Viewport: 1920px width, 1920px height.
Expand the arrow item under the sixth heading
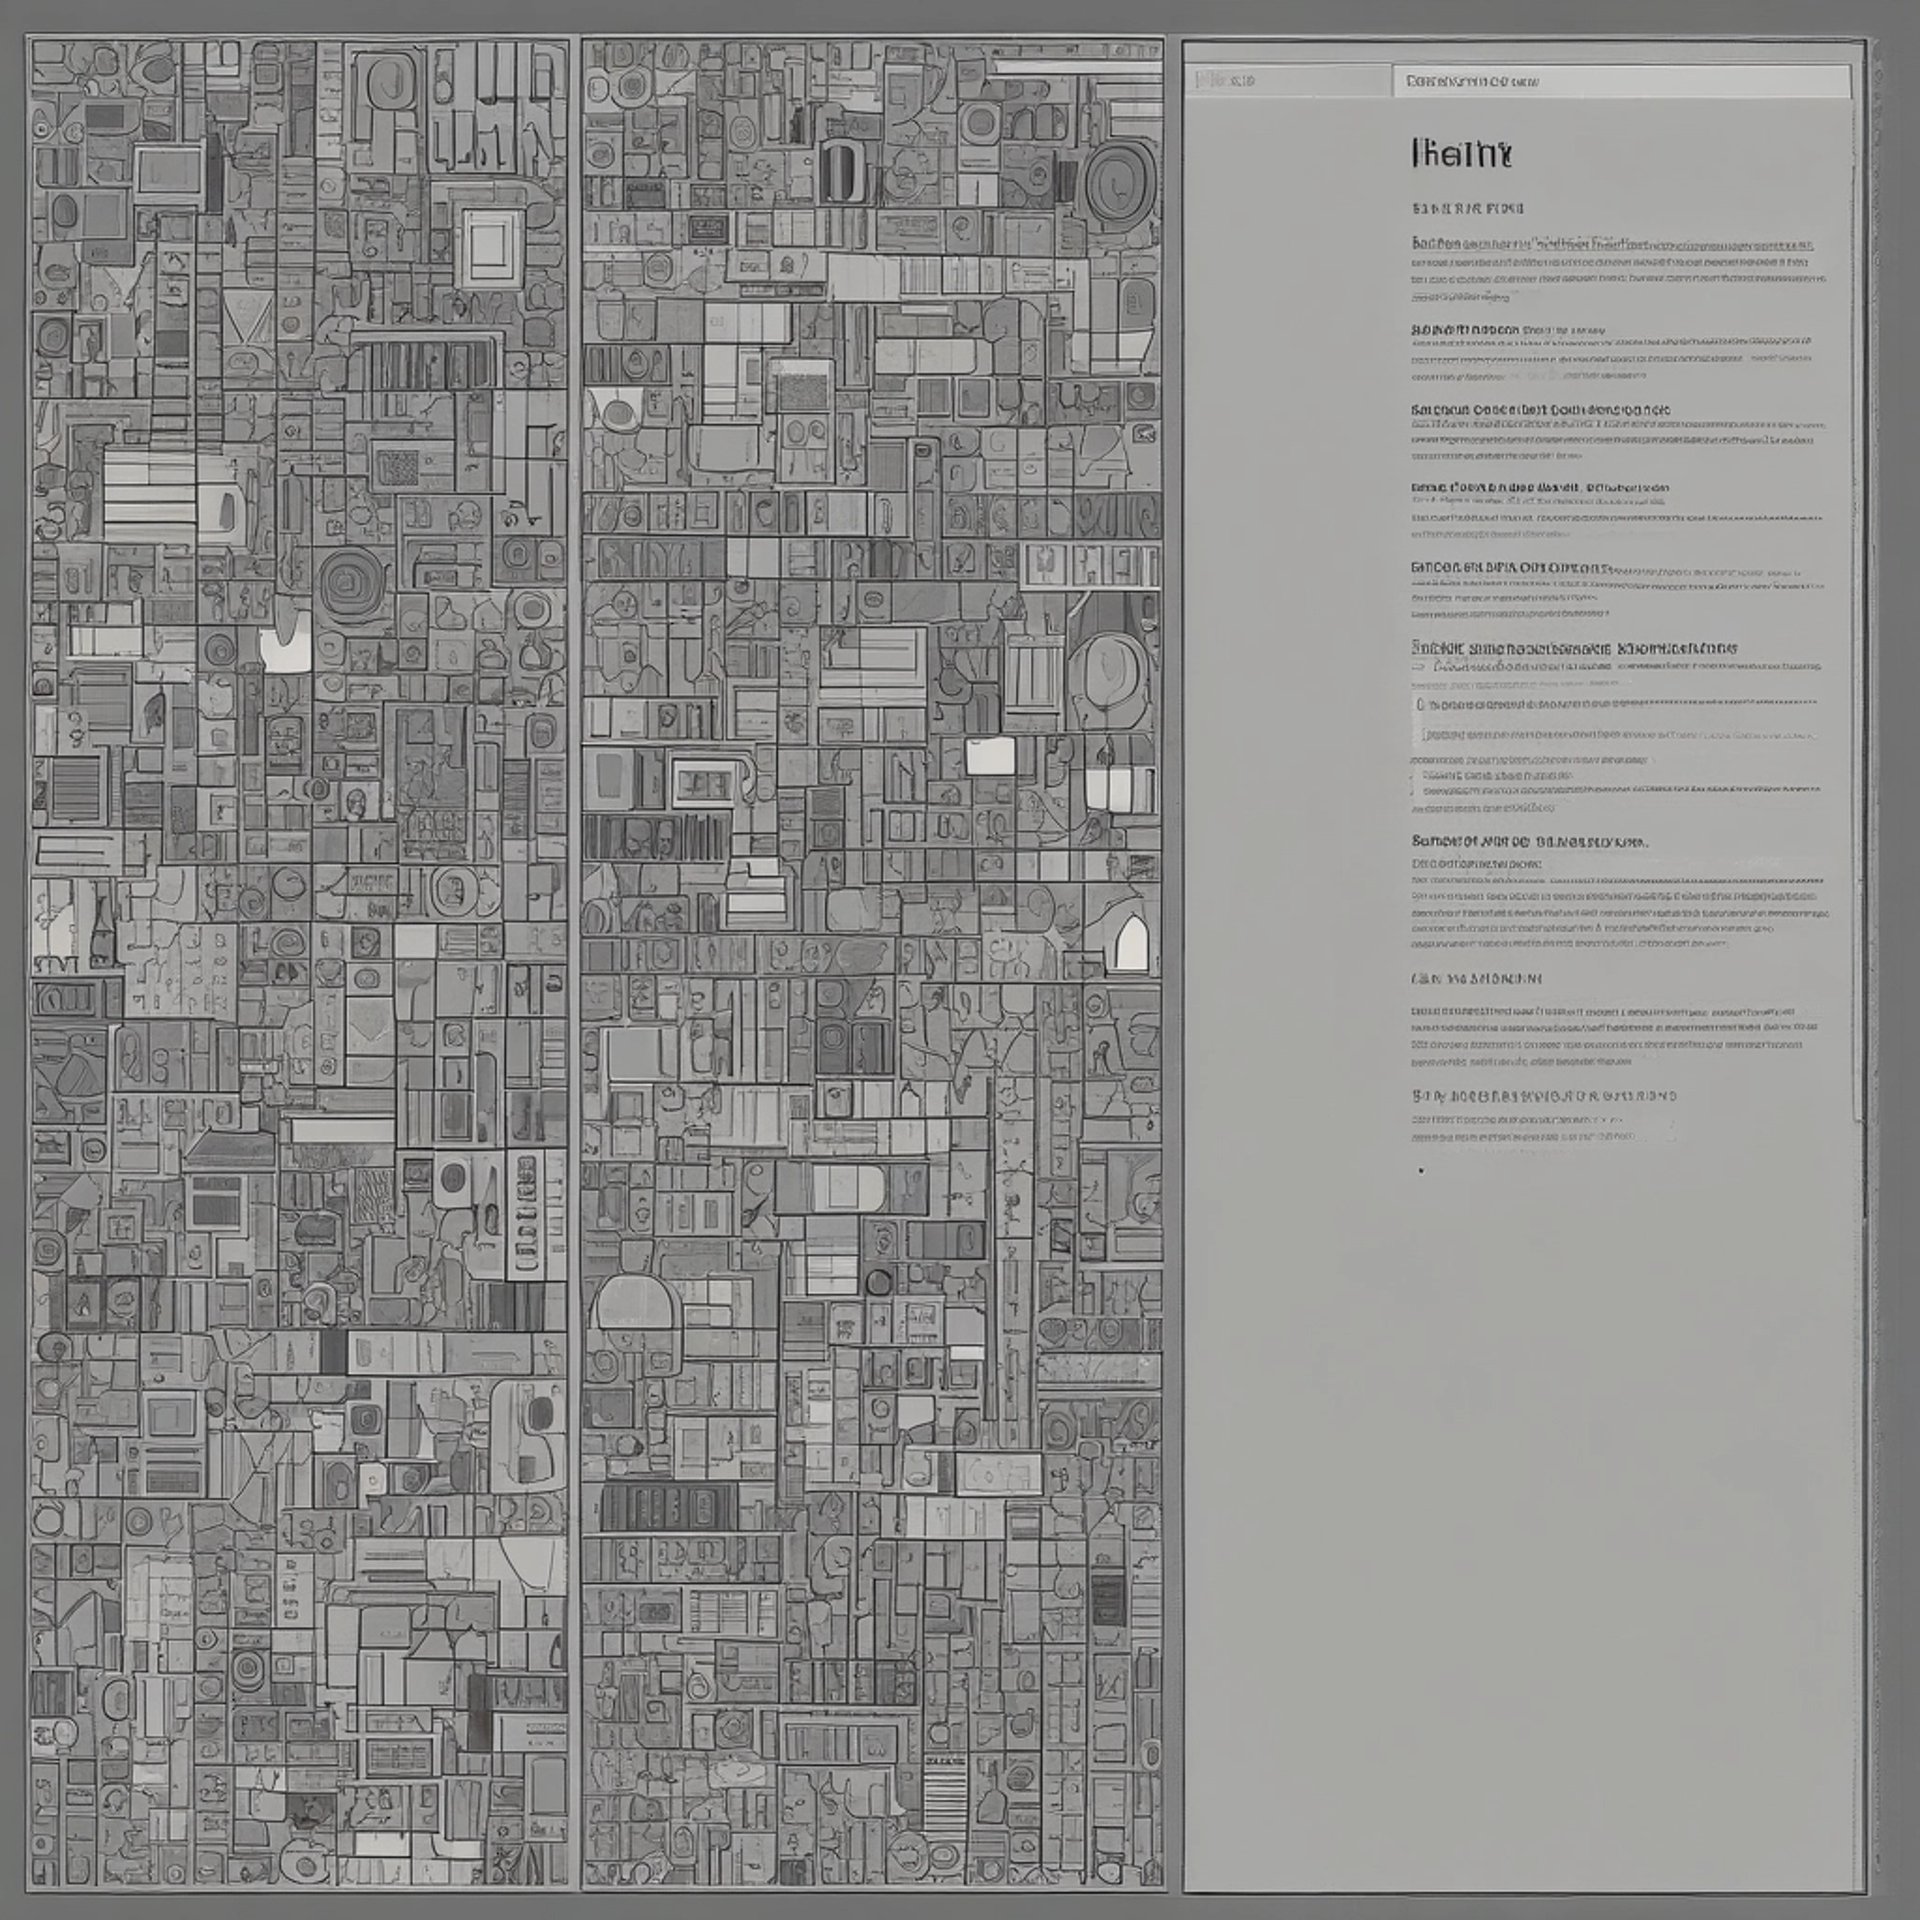[1418, 666]
